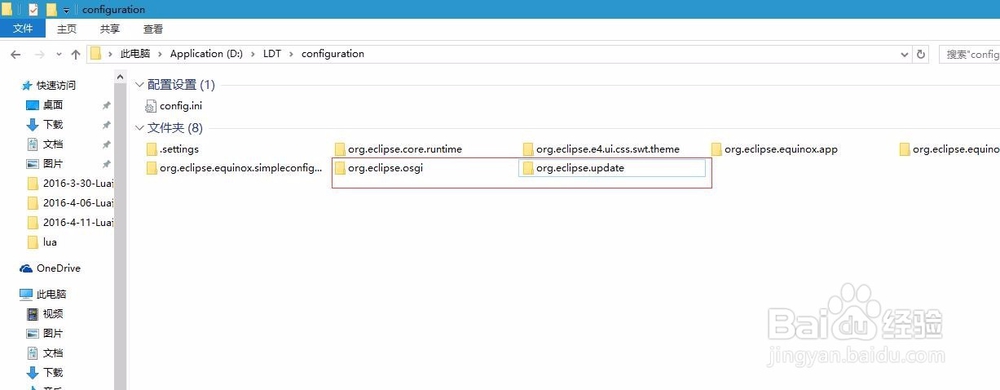Click LDT in the address path
This screenshot has width=1000, height=390.
[272, 54]
